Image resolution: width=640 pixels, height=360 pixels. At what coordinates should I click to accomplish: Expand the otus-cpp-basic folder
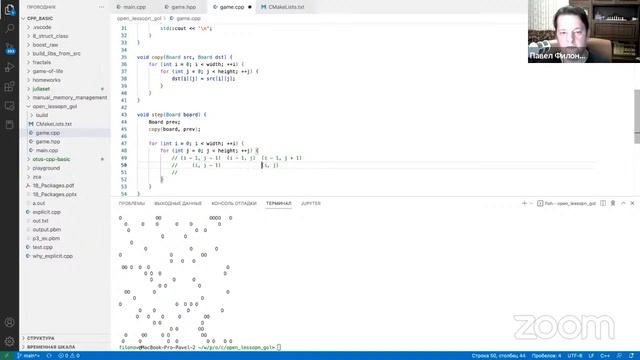[51, 159]
